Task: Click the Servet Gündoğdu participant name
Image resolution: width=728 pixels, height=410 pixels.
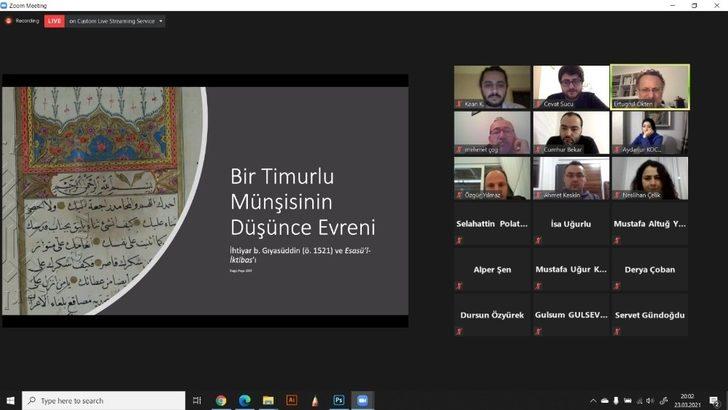Action: 650,315
